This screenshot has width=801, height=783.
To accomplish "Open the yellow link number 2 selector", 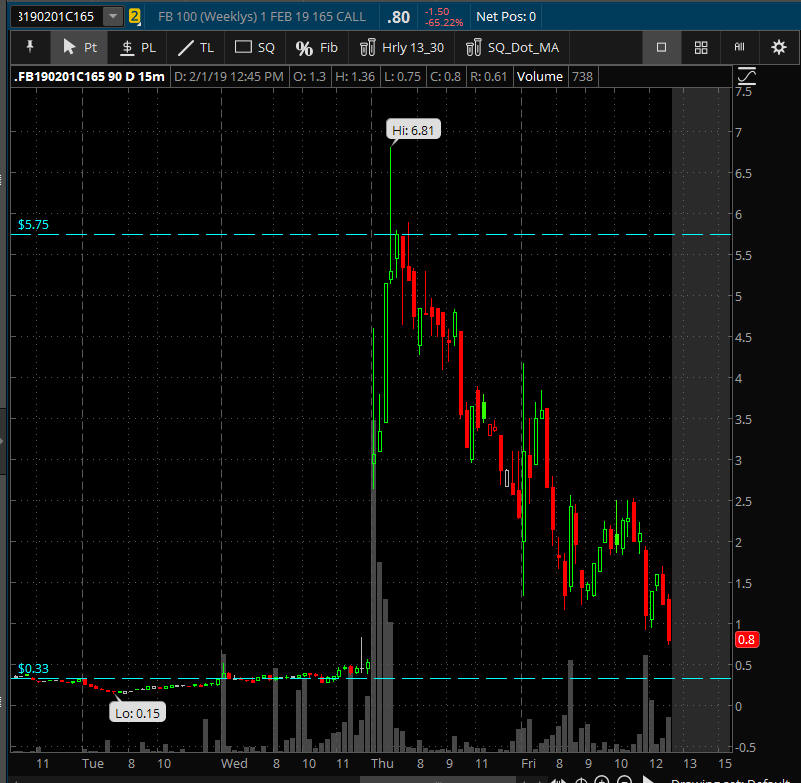I will pyautogui.click(x=135, y=16).
